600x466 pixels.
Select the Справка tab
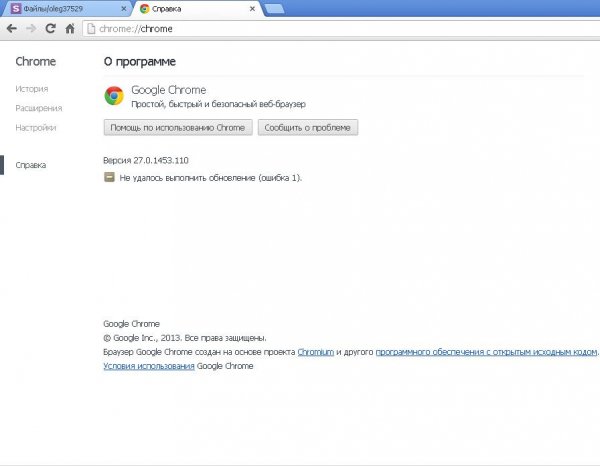tap(197, 8)
